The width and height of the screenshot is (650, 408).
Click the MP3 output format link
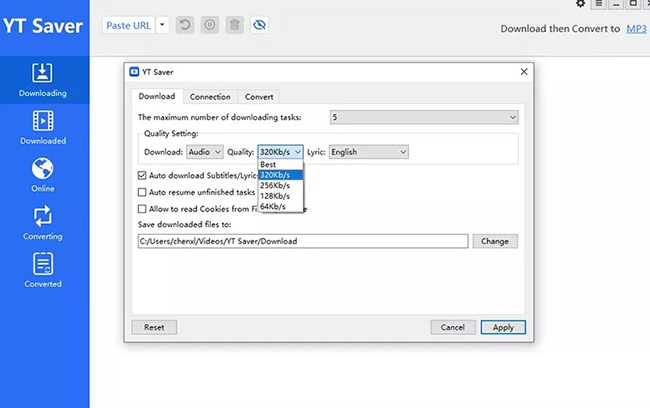636,29
